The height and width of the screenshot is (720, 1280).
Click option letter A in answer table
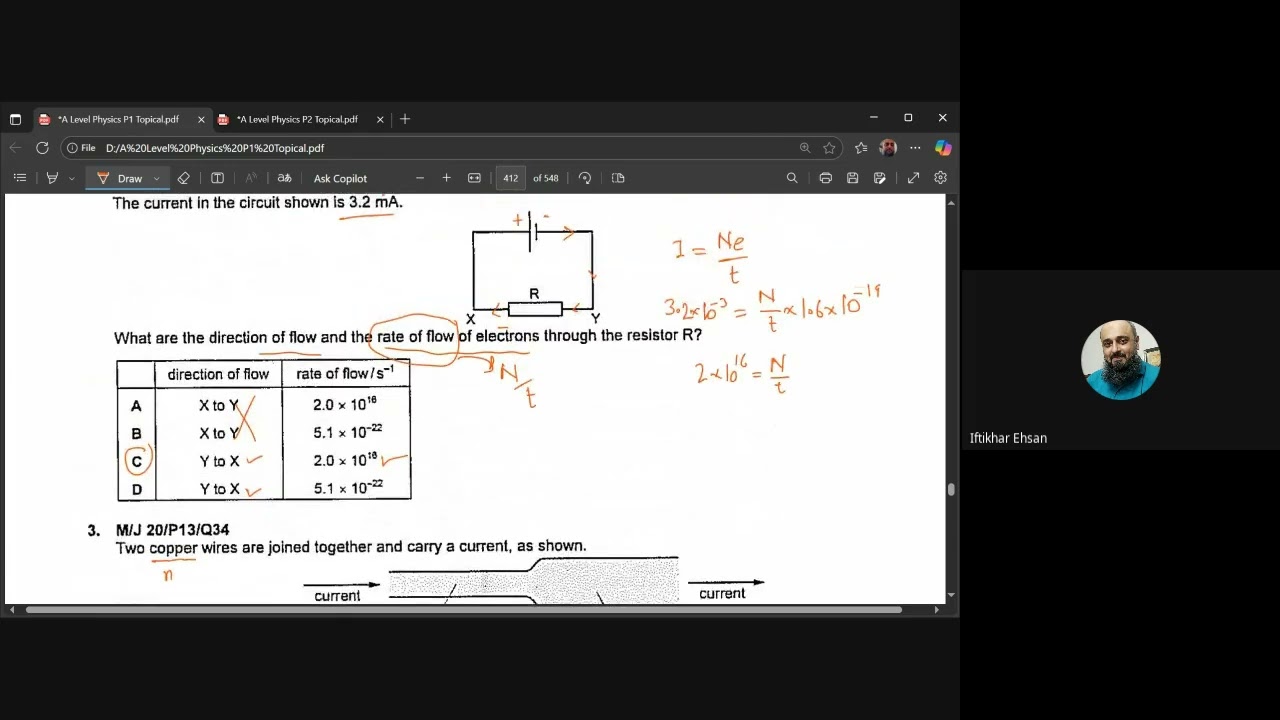136,406
